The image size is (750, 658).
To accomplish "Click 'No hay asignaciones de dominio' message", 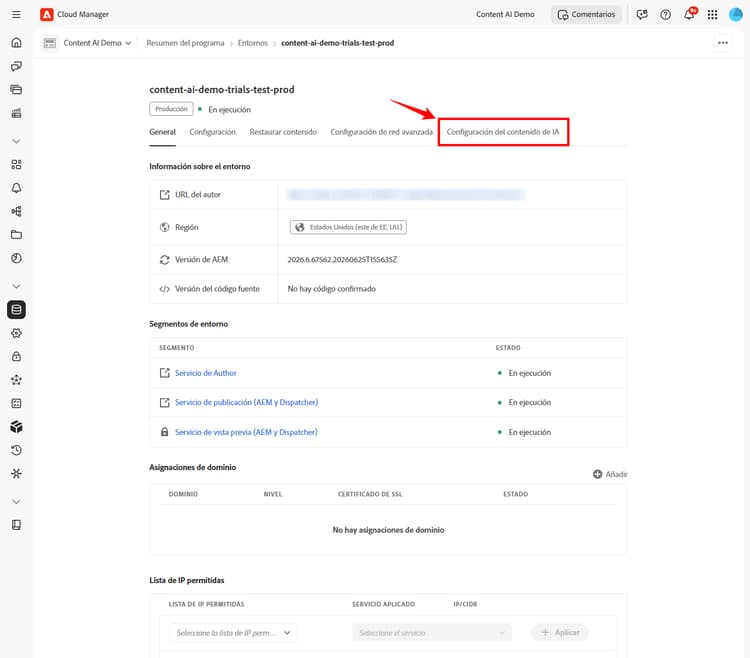I will click(388, 530).
